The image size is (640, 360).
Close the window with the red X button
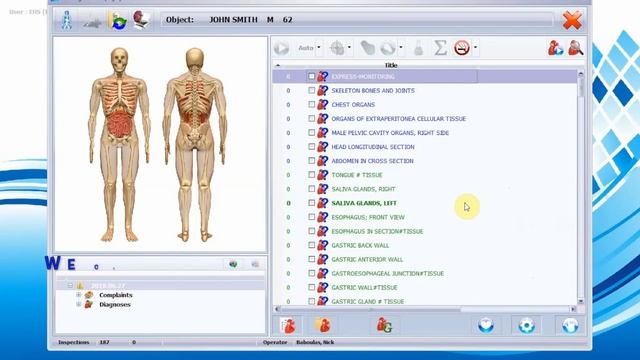pyautogui.click(x=572, y=20)
